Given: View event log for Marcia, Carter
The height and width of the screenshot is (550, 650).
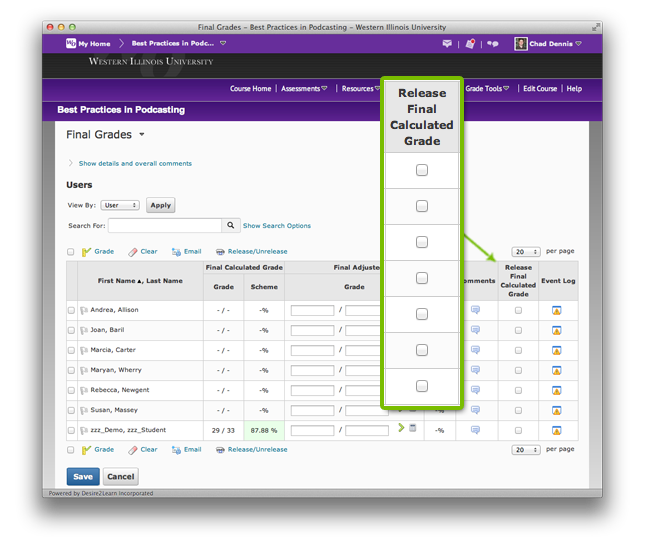Looking at the screenshot, I should [557, 350].
